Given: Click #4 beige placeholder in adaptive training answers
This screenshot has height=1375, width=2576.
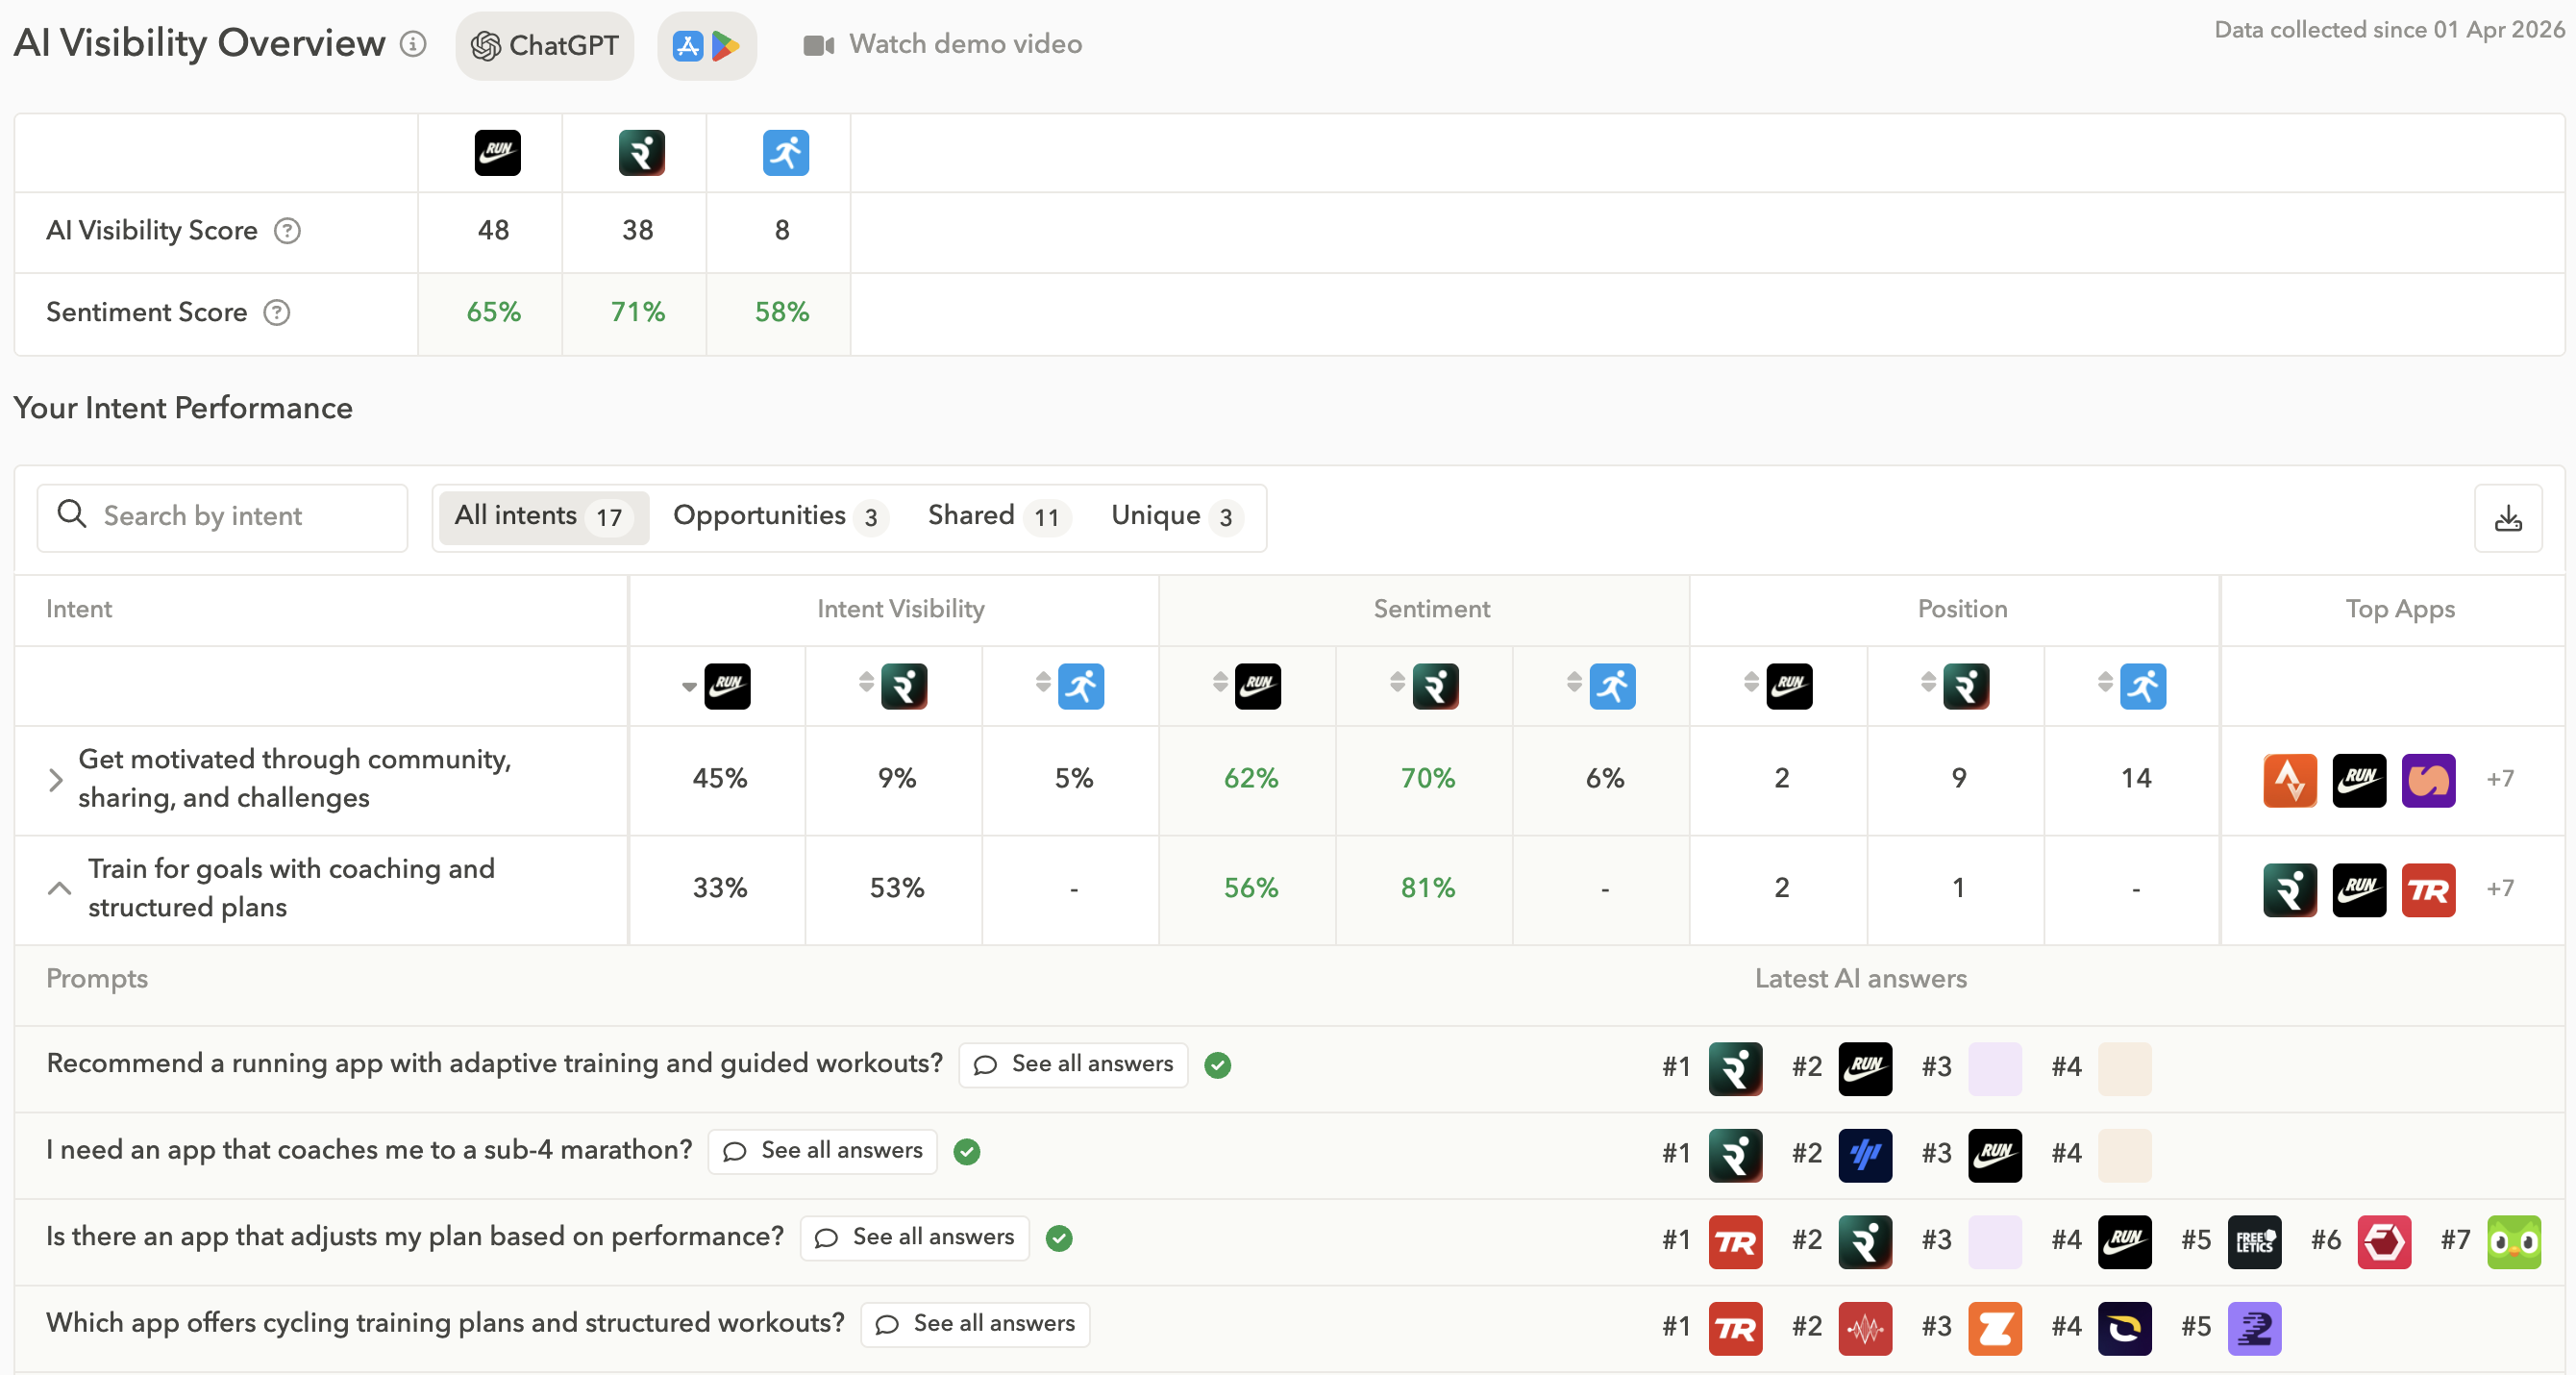Looking at the screenshot, I should 2124,1069.
